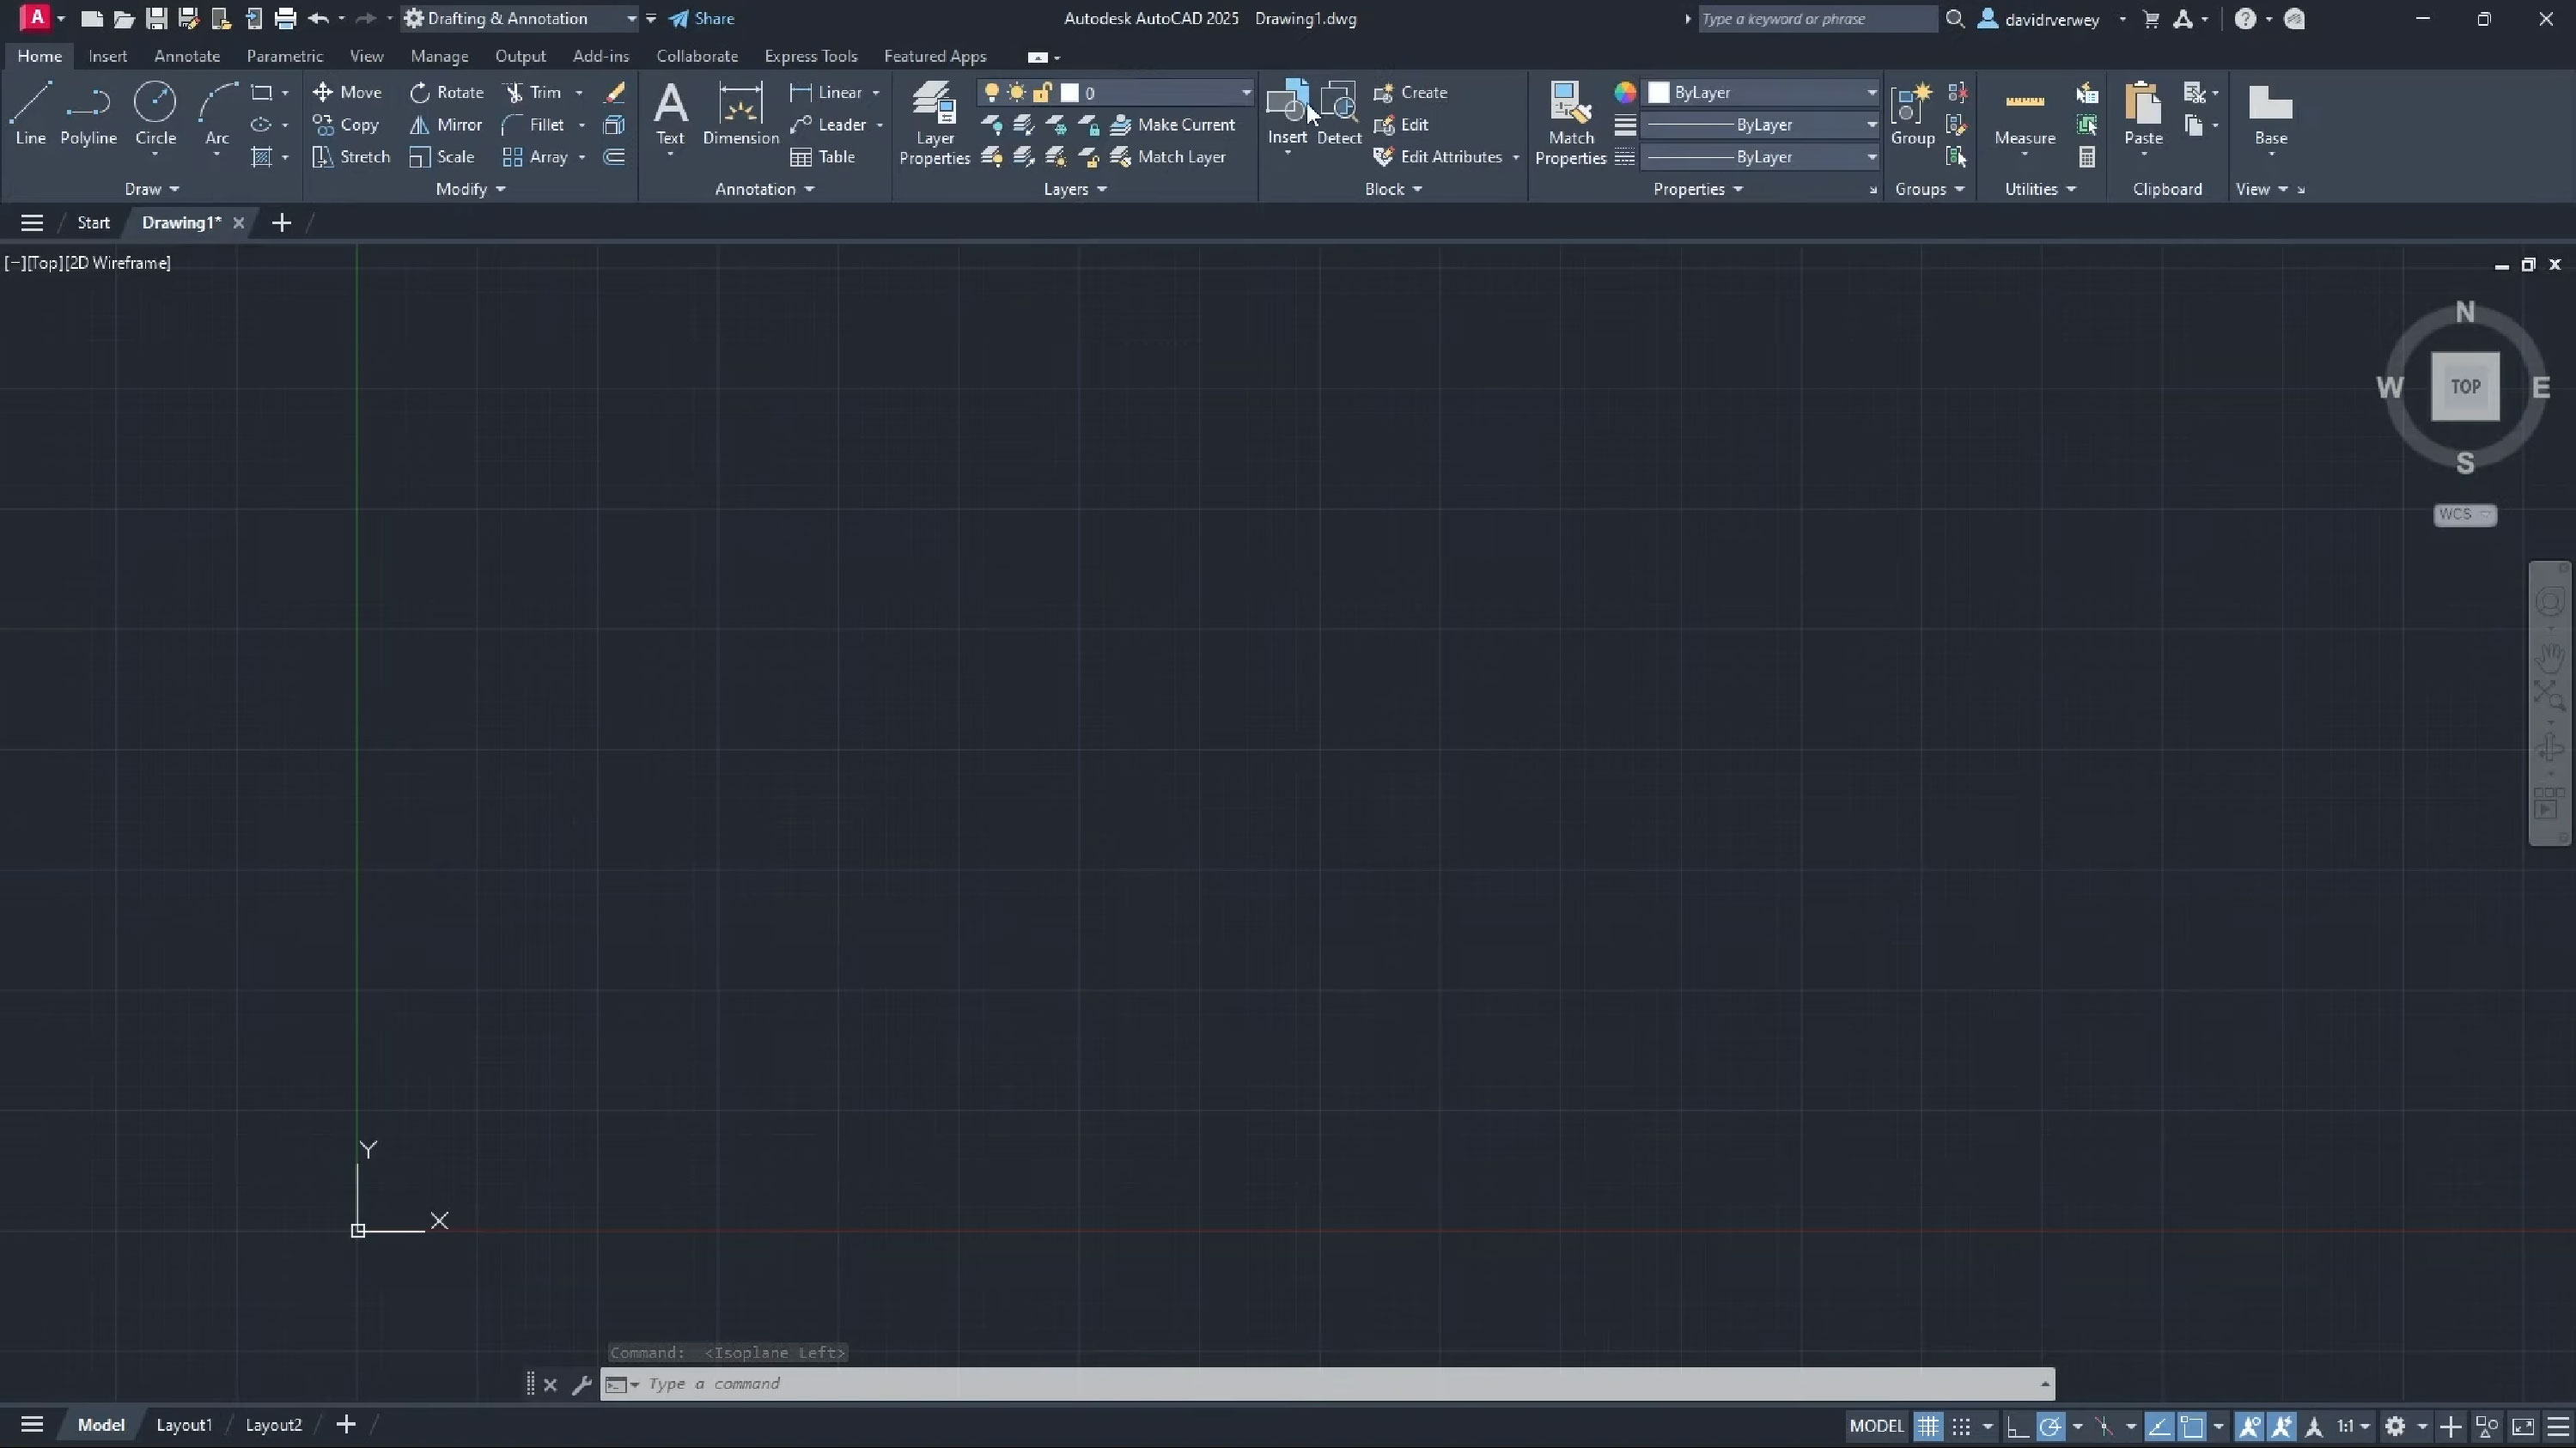Select the Line drawing tool

coord(30,110)
